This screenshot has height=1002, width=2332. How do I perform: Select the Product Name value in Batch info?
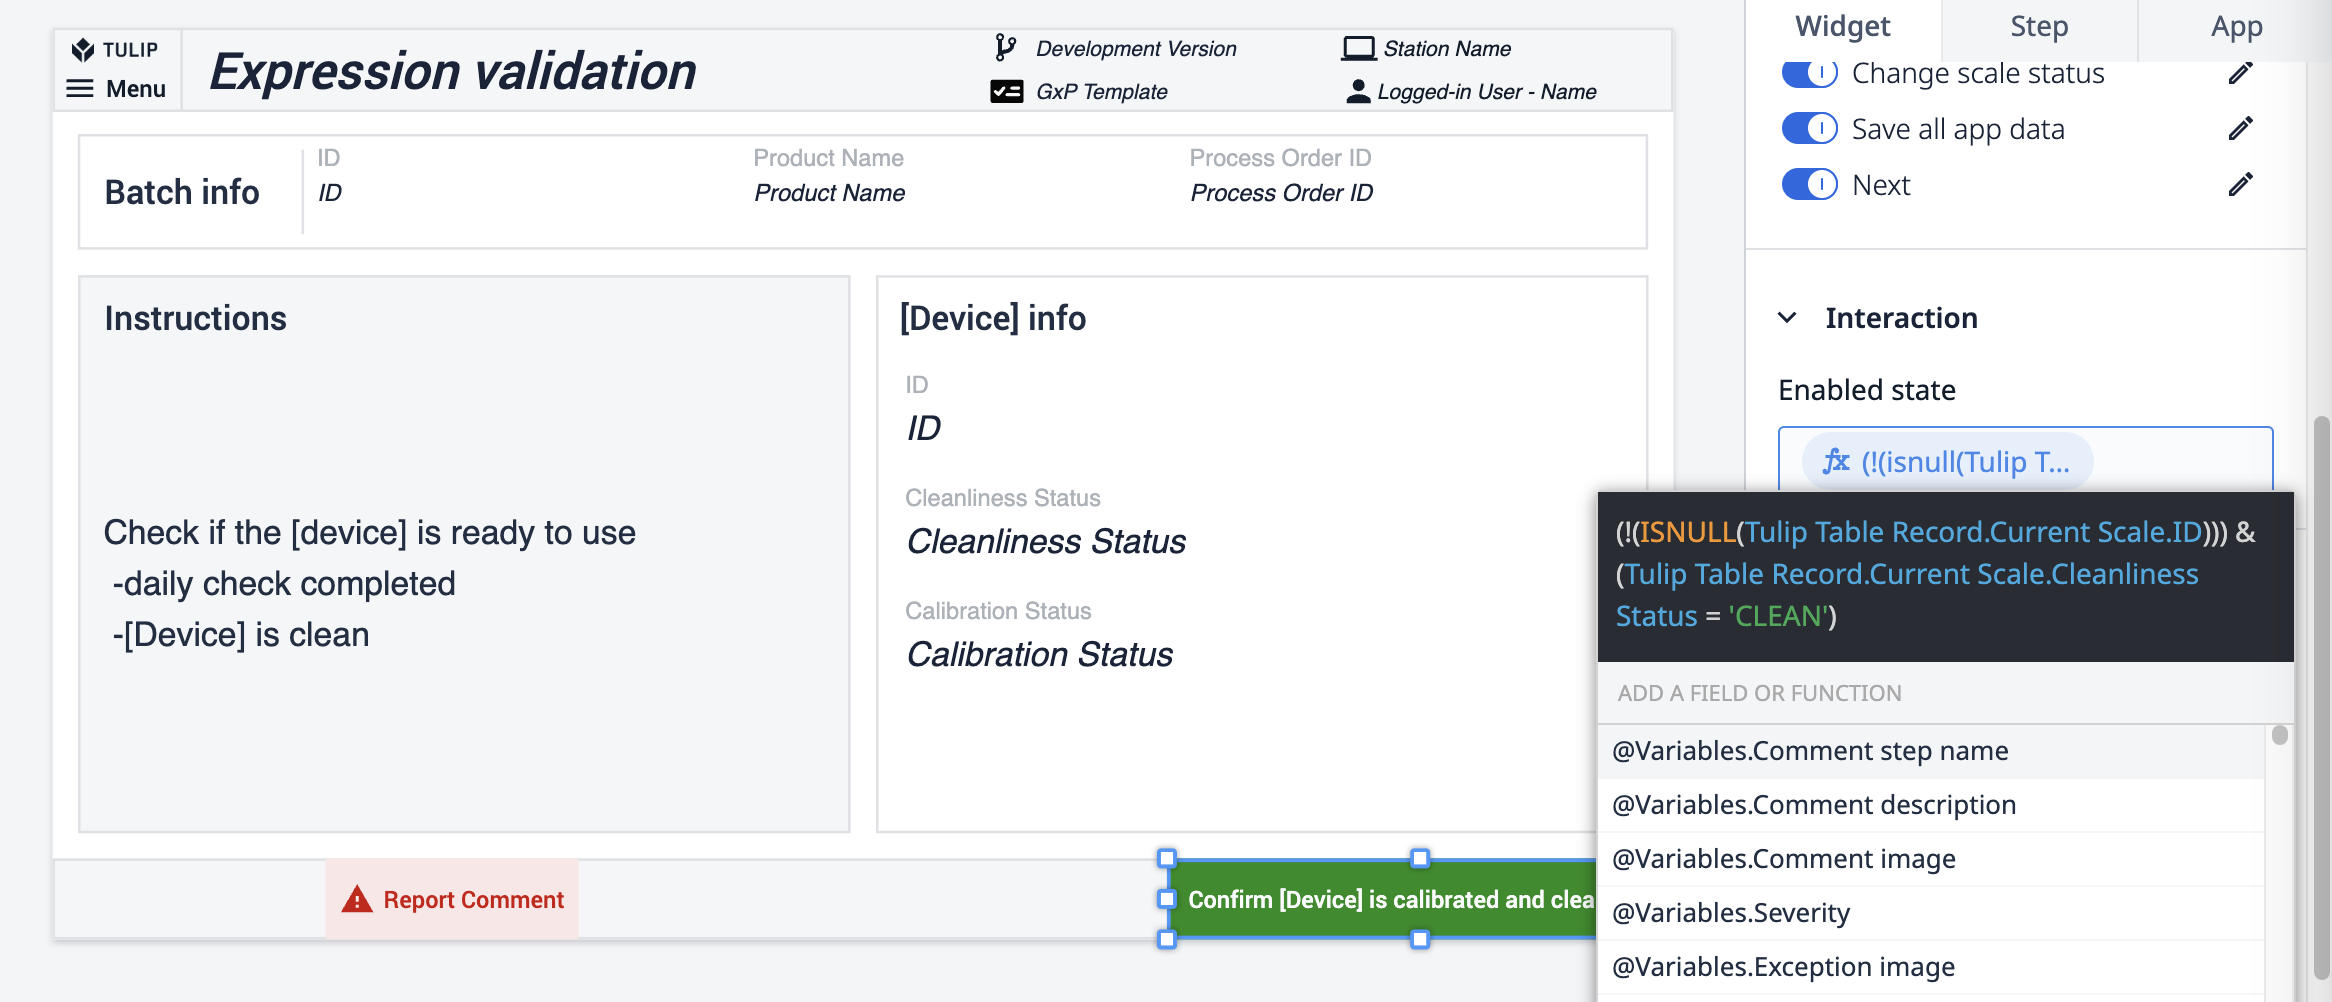point(829,193)
